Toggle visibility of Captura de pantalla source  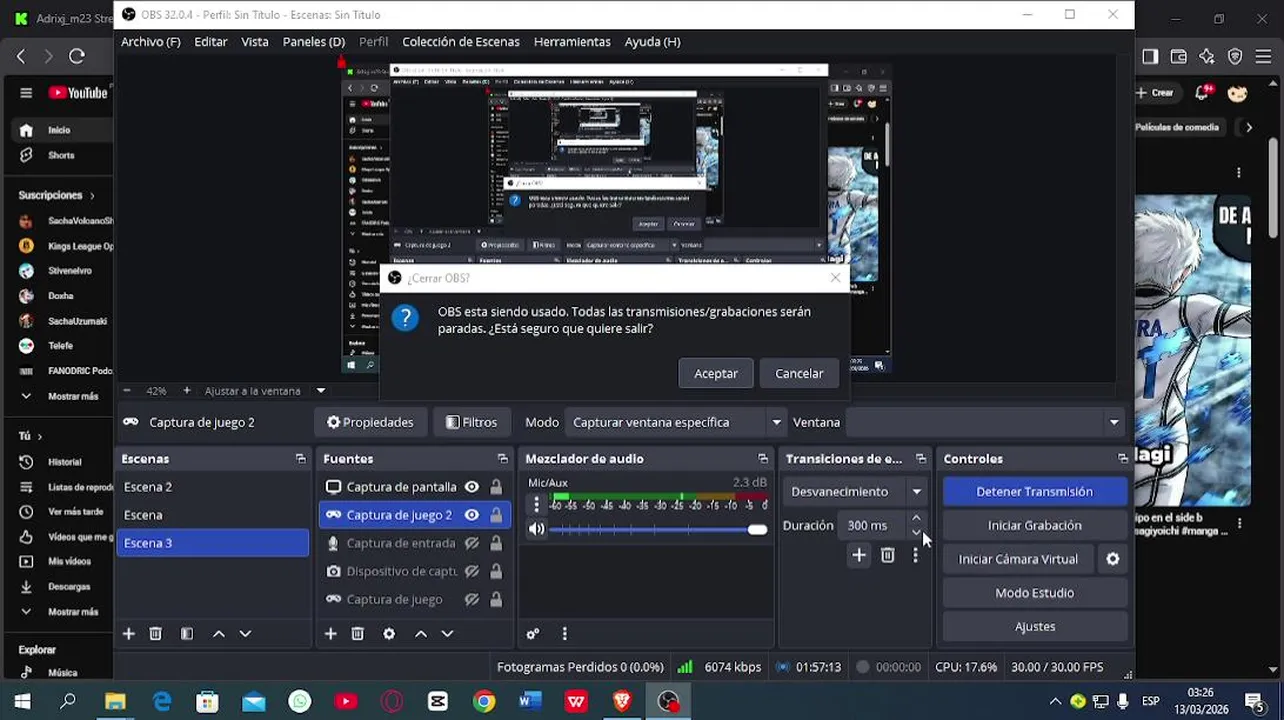coord(471,487)
